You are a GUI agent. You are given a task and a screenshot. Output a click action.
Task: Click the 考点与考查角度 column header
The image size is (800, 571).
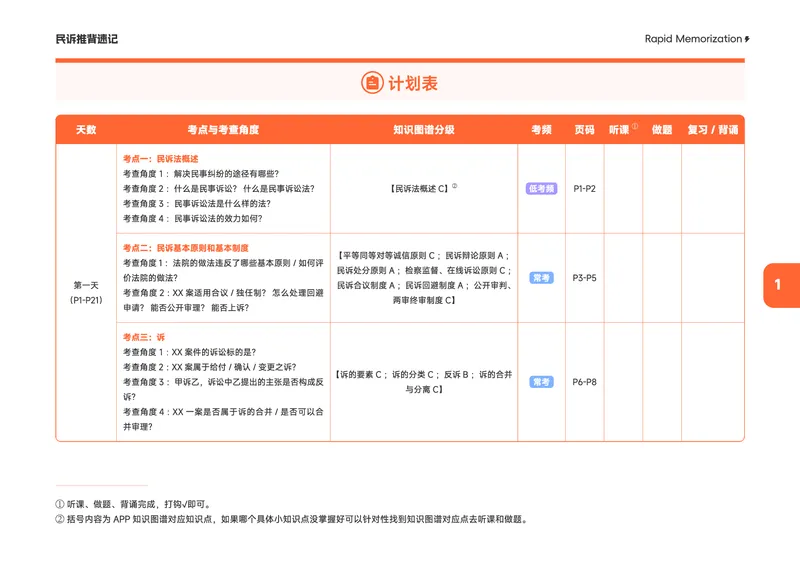click(223, 130)
